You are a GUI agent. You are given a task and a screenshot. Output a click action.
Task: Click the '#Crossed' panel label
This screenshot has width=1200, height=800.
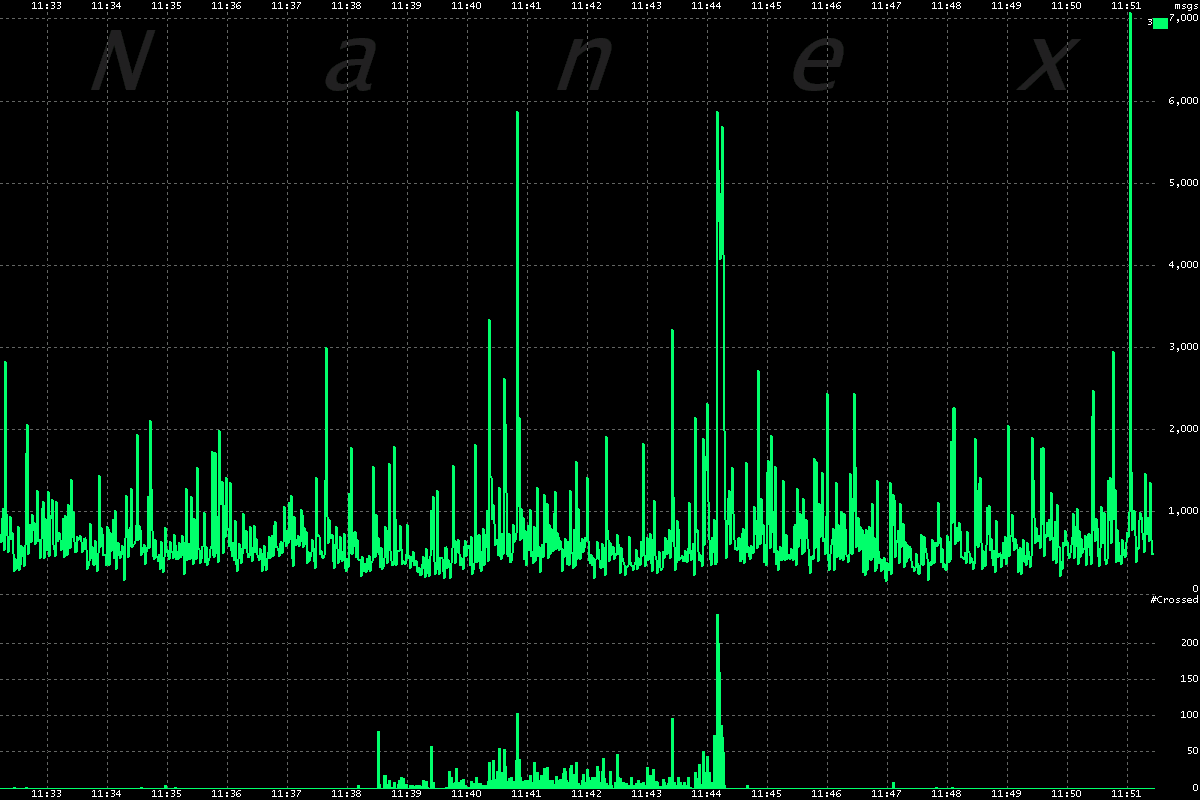pyautogui.click(x=1174, y=599)
